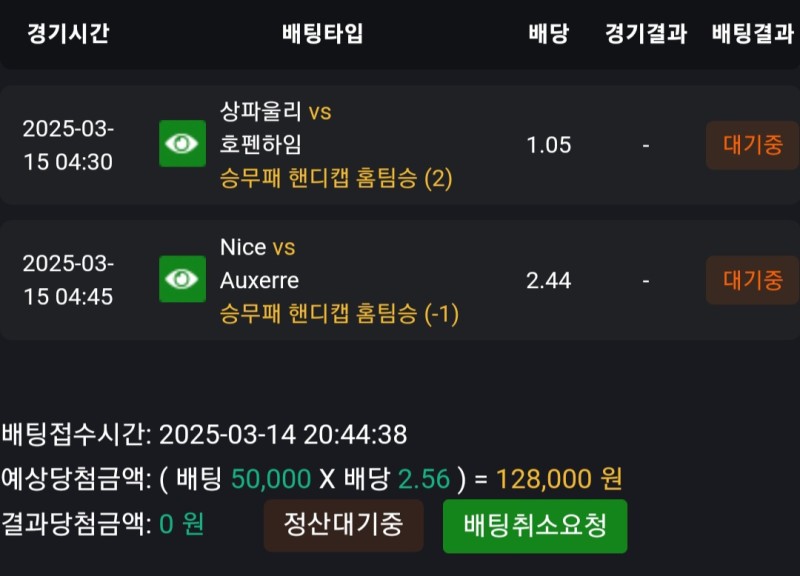
Task: Click the green eye icon for 상파울리 match
Action: coord(182,144)
